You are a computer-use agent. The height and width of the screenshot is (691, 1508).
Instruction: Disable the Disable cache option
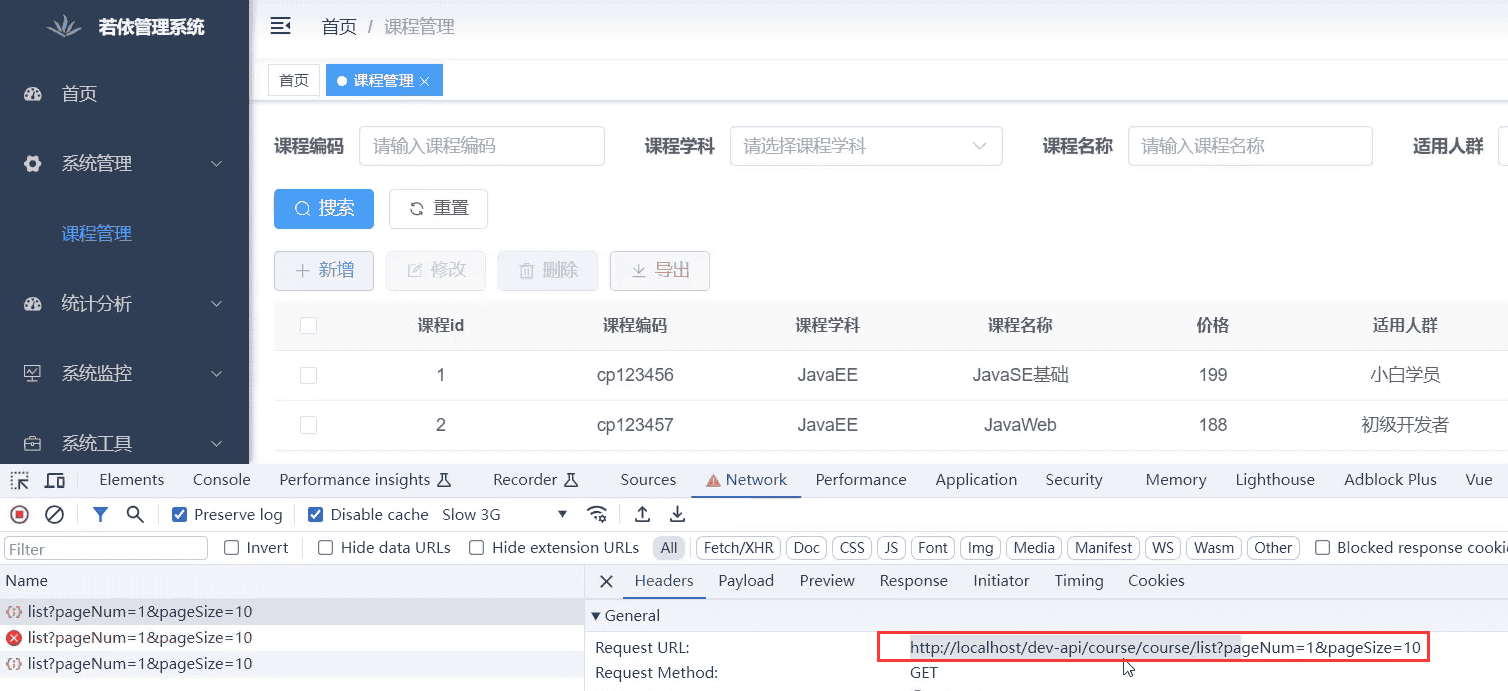tap(315, 514)
